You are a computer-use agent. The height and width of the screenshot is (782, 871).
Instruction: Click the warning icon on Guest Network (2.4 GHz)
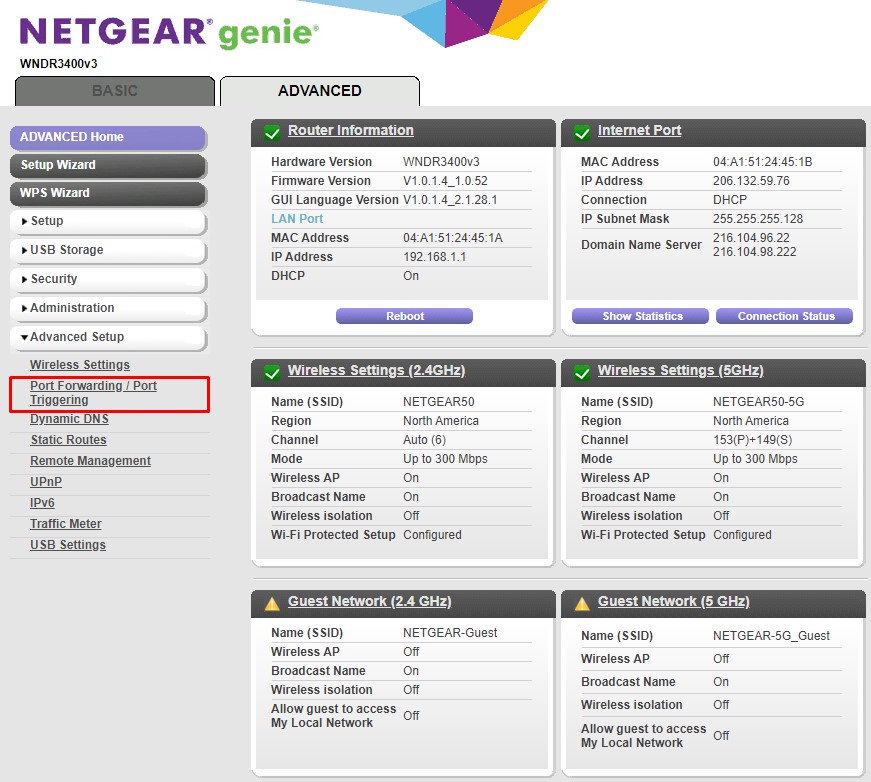pyautogui.click(x=272, y=604)
